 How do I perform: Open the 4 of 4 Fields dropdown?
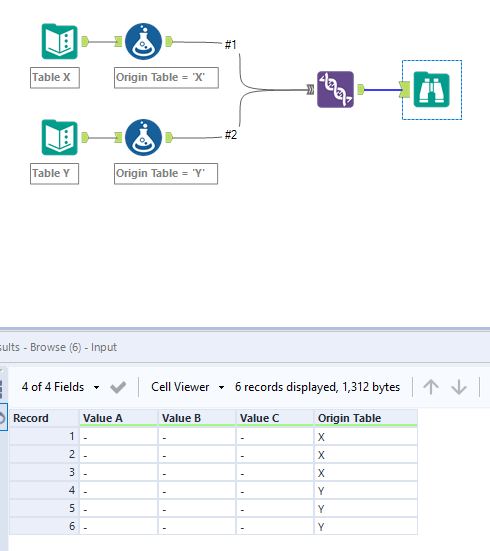(60, 387)
